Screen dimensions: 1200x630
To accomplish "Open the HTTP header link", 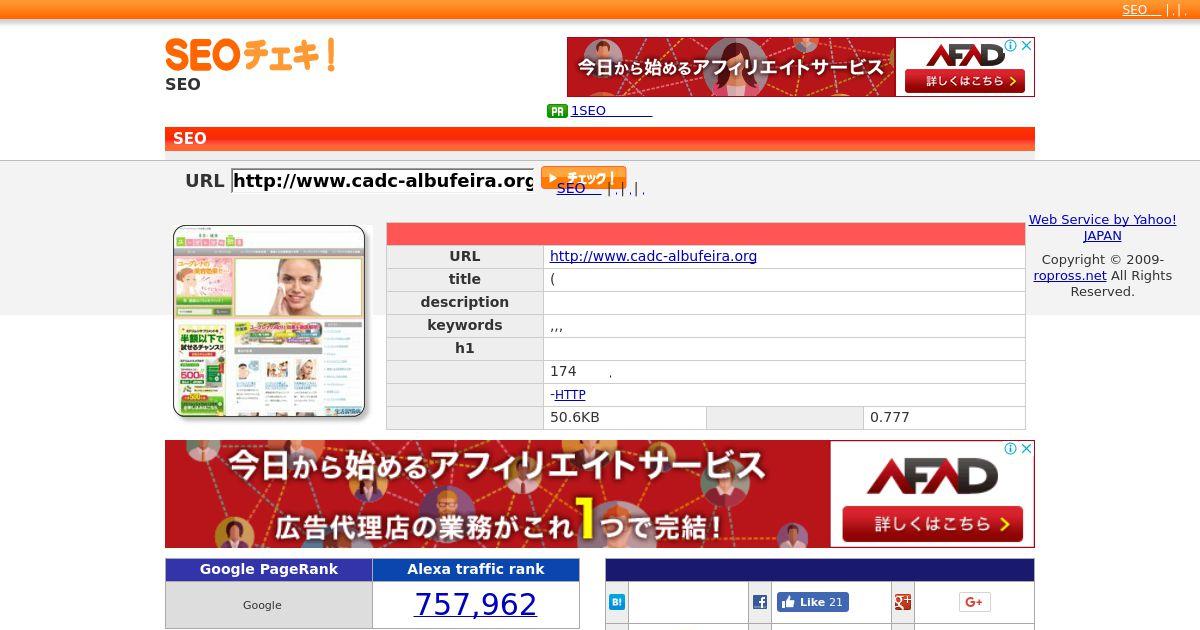I will (x=570, y=395).
